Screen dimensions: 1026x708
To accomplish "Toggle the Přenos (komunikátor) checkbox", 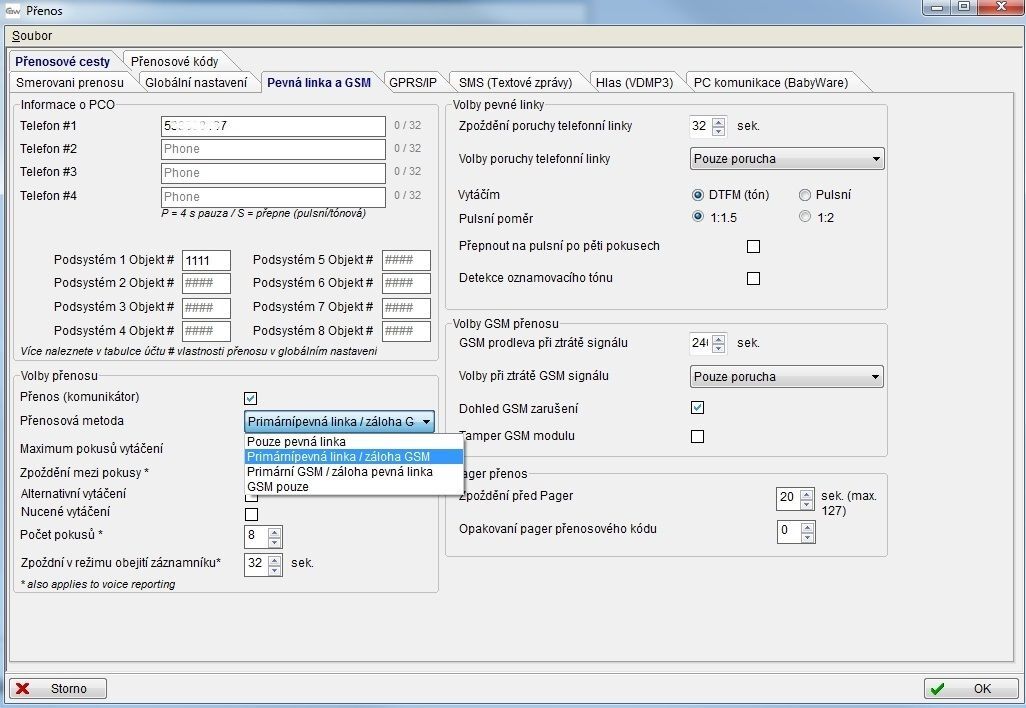I will click(x=251, y=399).
